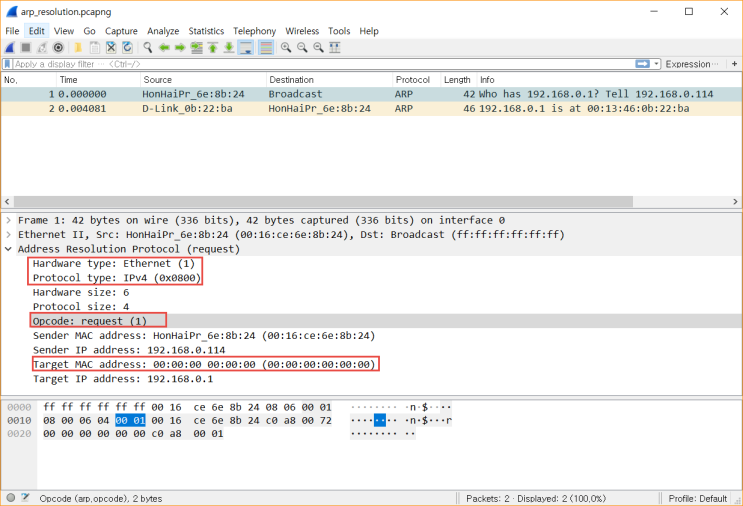The width and height of the screenshot is (743, 506).
Task: Open the recent display filters dropdown
Action: (x=656, y=64)
